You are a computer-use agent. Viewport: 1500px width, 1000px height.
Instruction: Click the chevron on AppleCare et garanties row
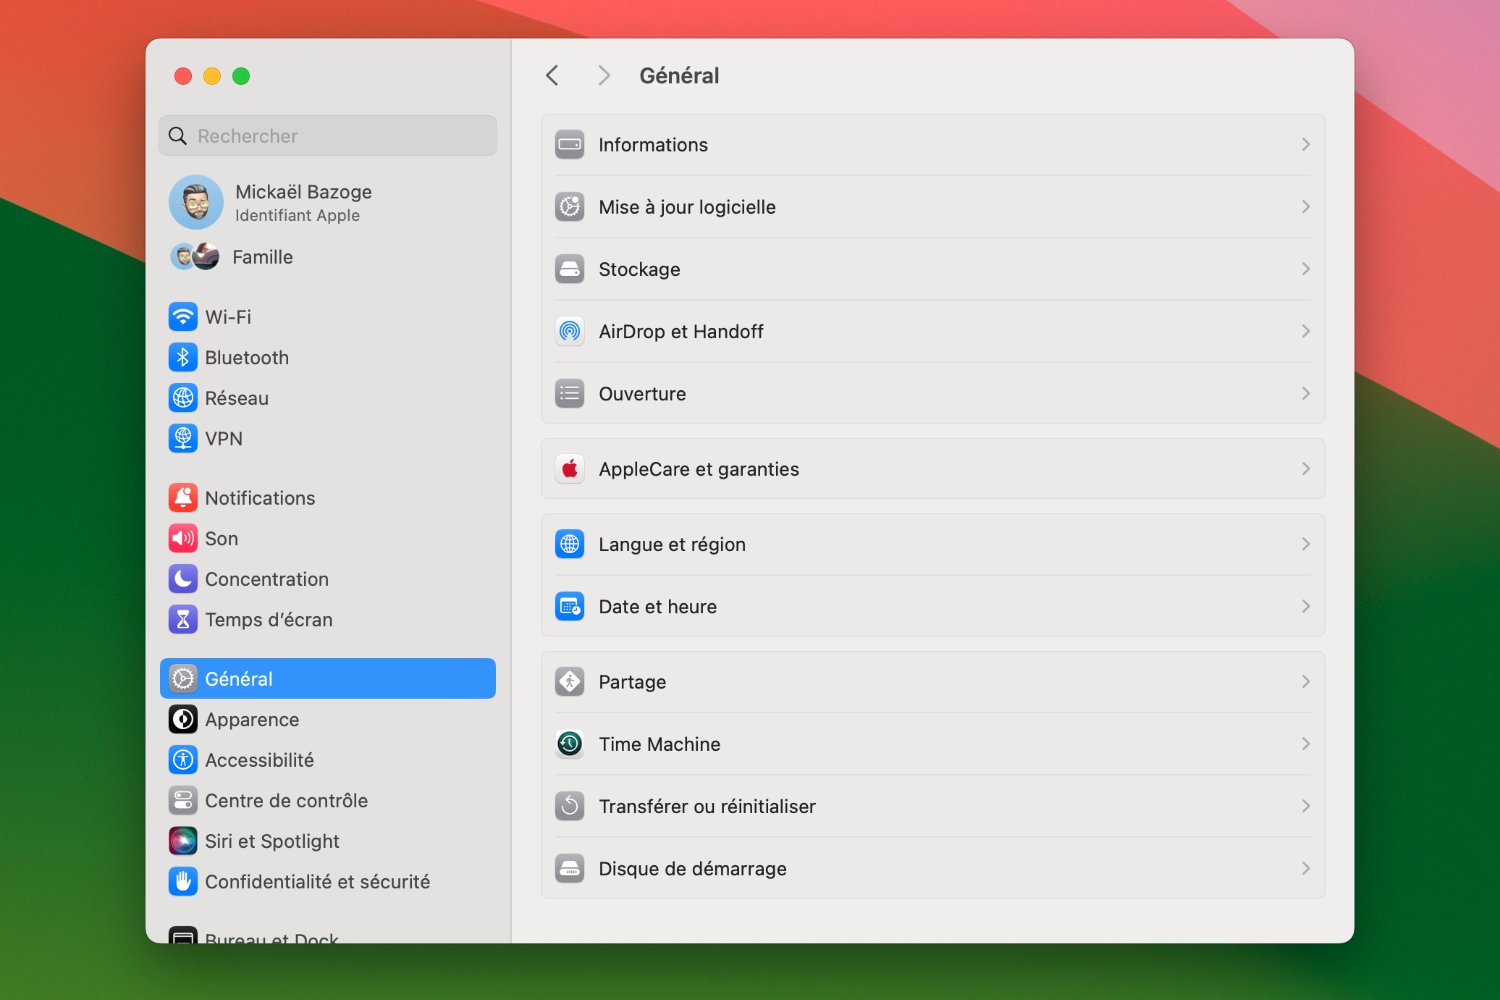pos(1306,469)
